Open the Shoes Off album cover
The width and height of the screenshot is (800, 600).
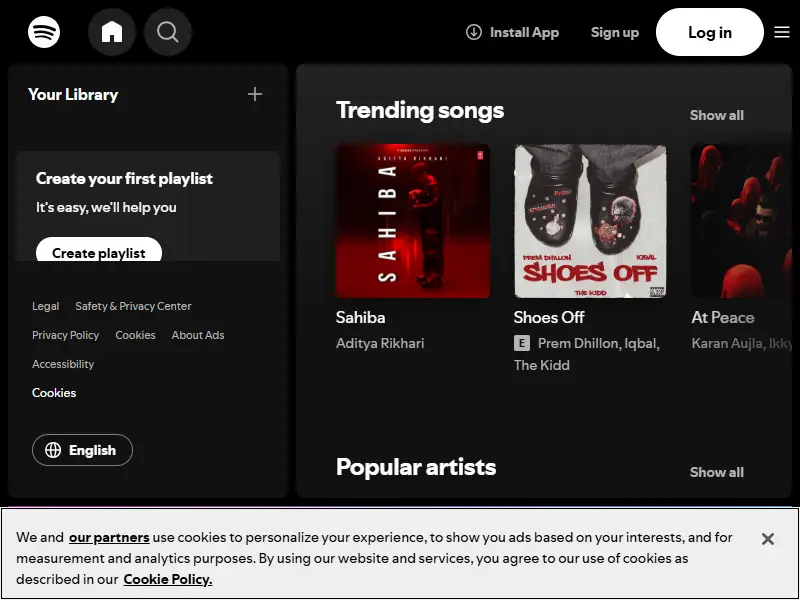[x=590, y=221]
